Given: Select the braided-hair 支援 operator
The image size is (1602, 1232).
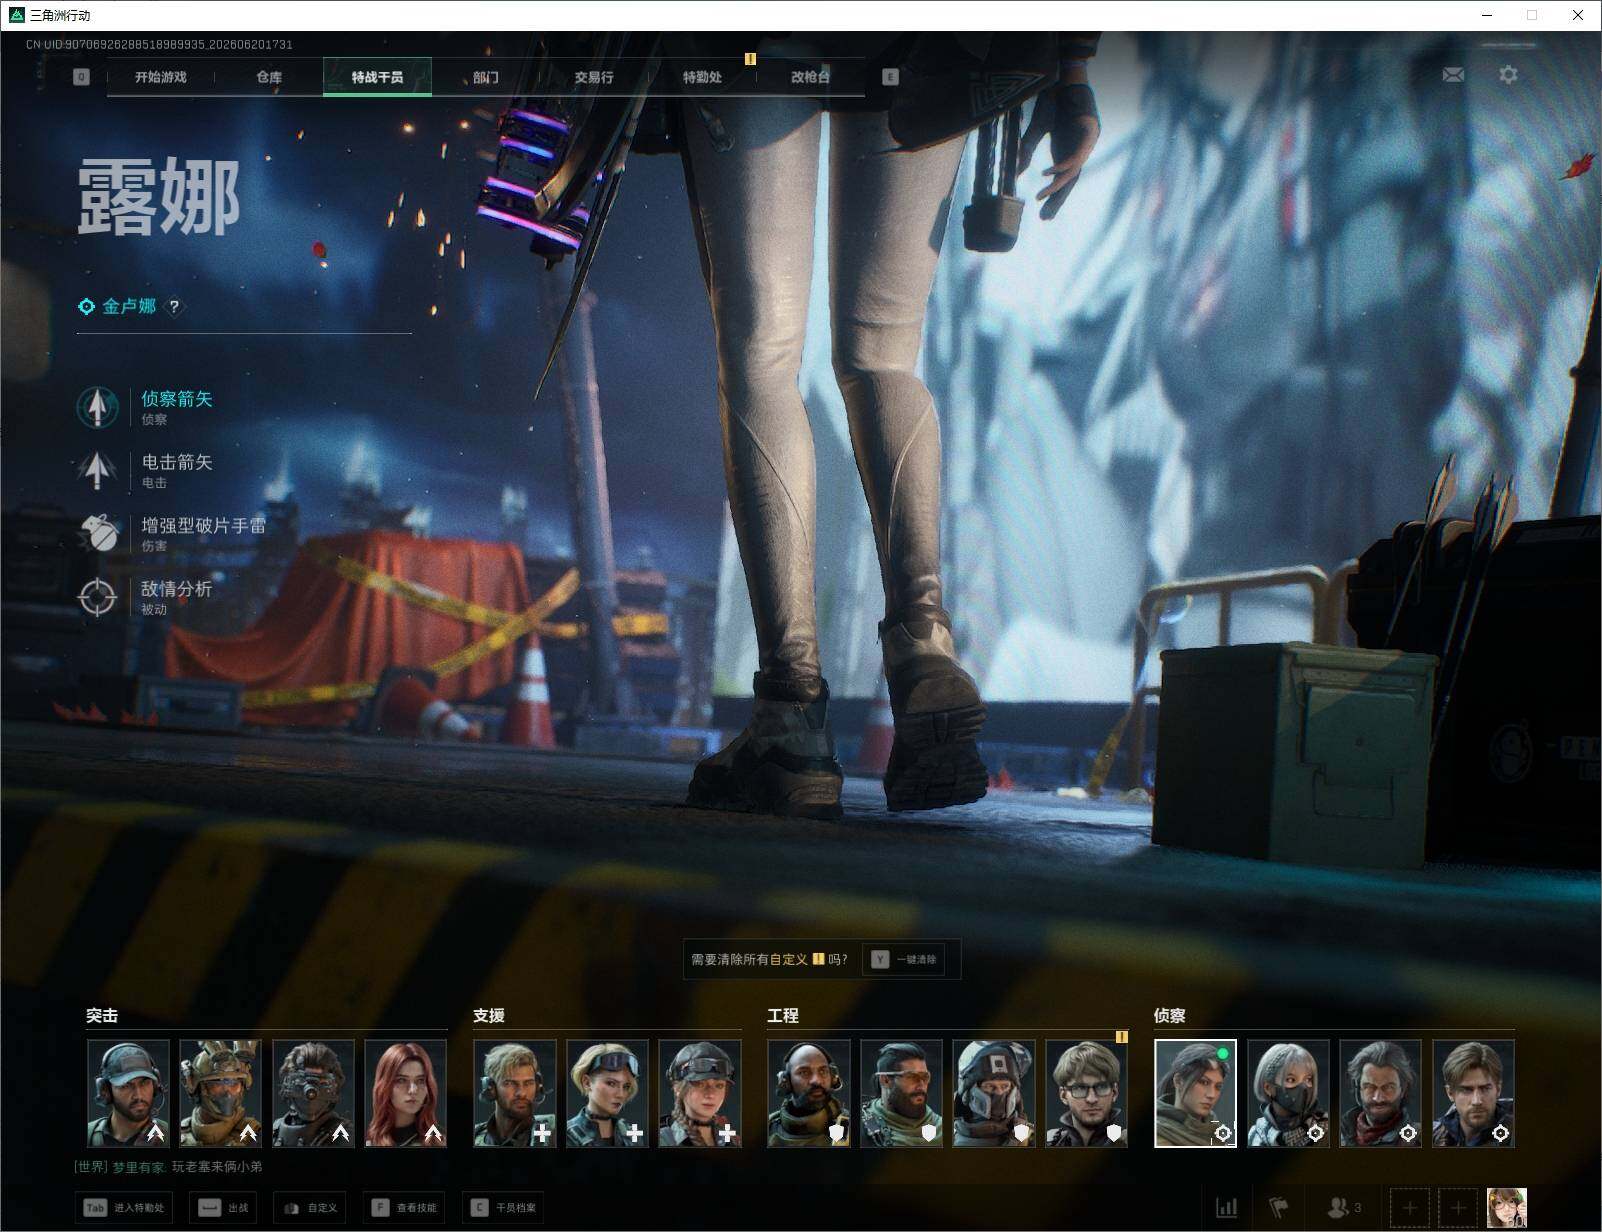Looking at the screenshot, I should tap(700, 1093).
